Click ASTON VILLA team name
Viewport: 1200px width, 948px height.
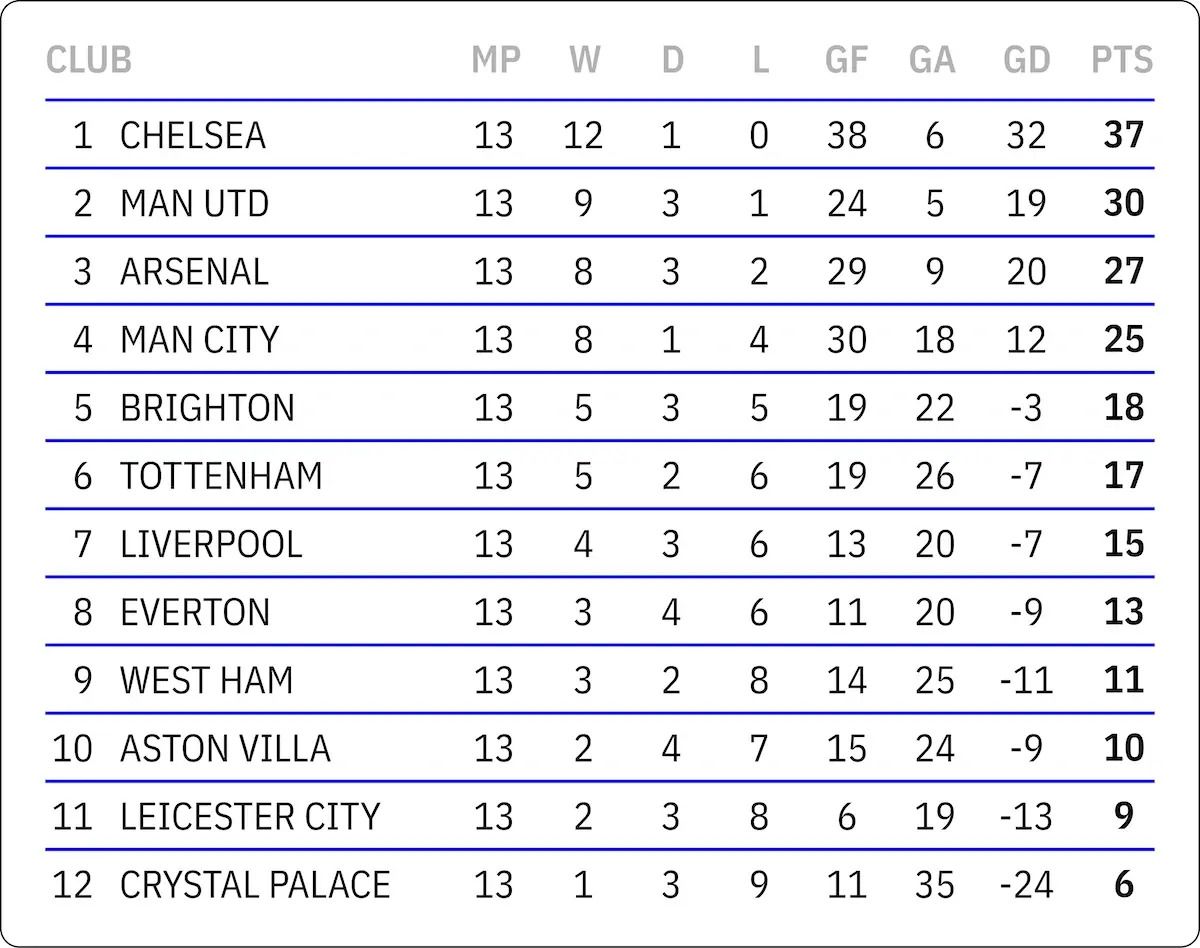225,747
